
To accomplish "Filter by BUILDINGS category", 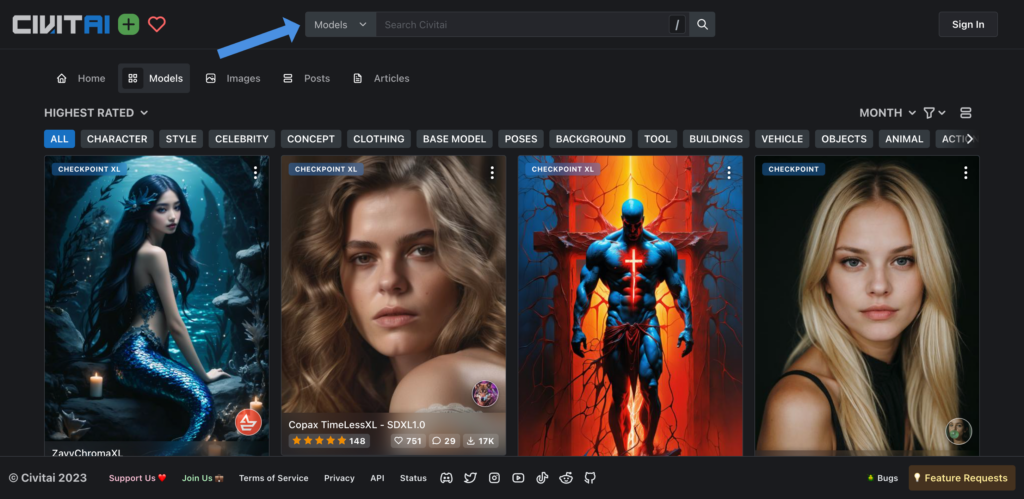I will [x=716, y=139].
